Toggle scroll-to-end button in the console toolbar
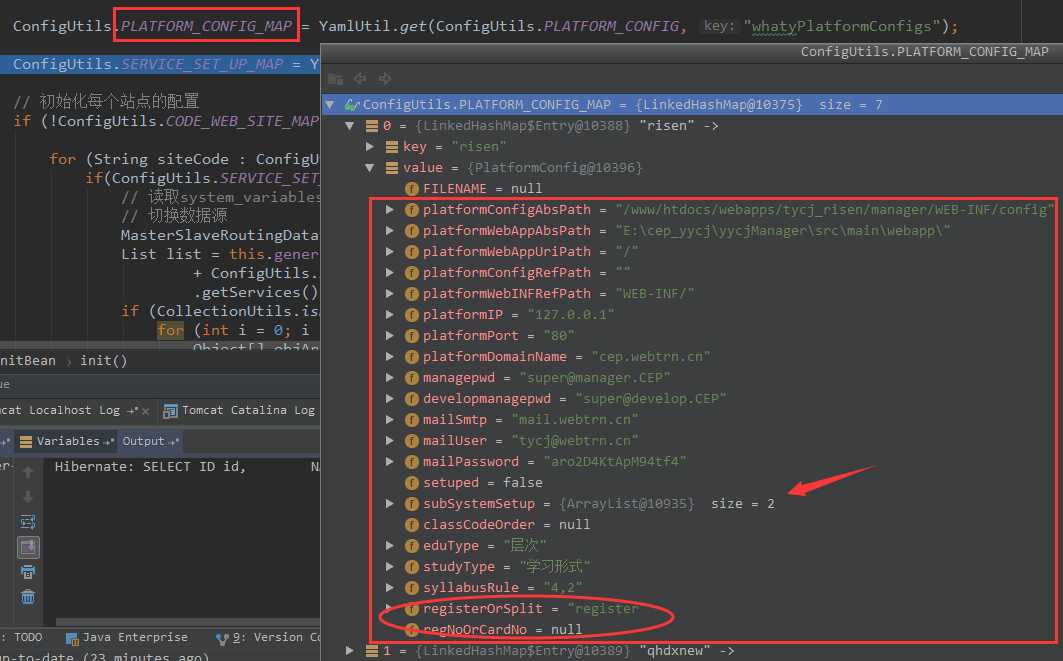The width and height of the screenshot is (1063, 661). pyautogui.click(x=28, y=547)
